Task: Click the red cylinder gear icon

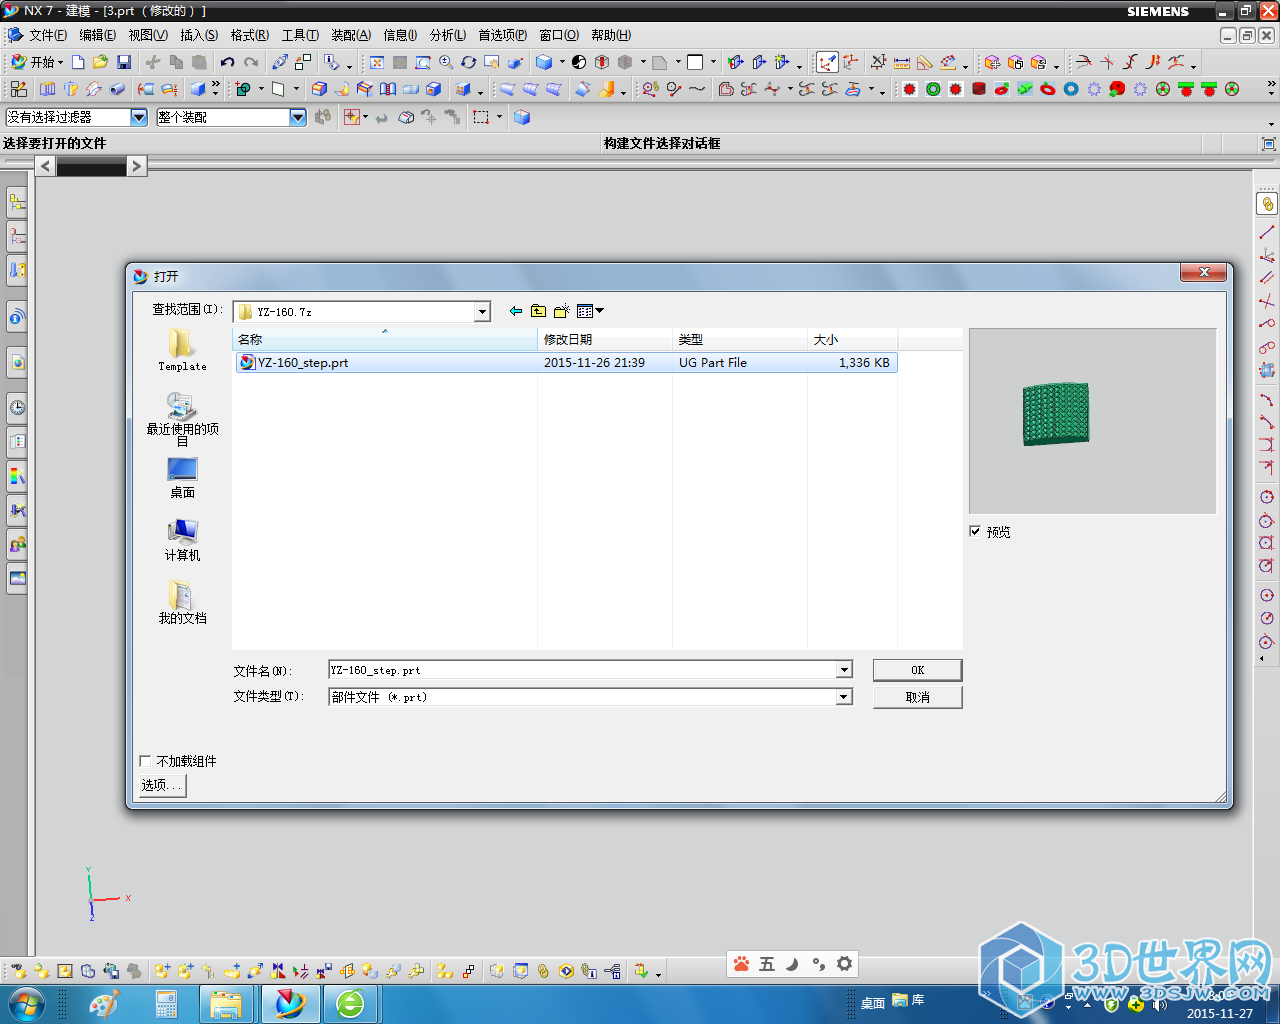Action: [x=979, y=89]
